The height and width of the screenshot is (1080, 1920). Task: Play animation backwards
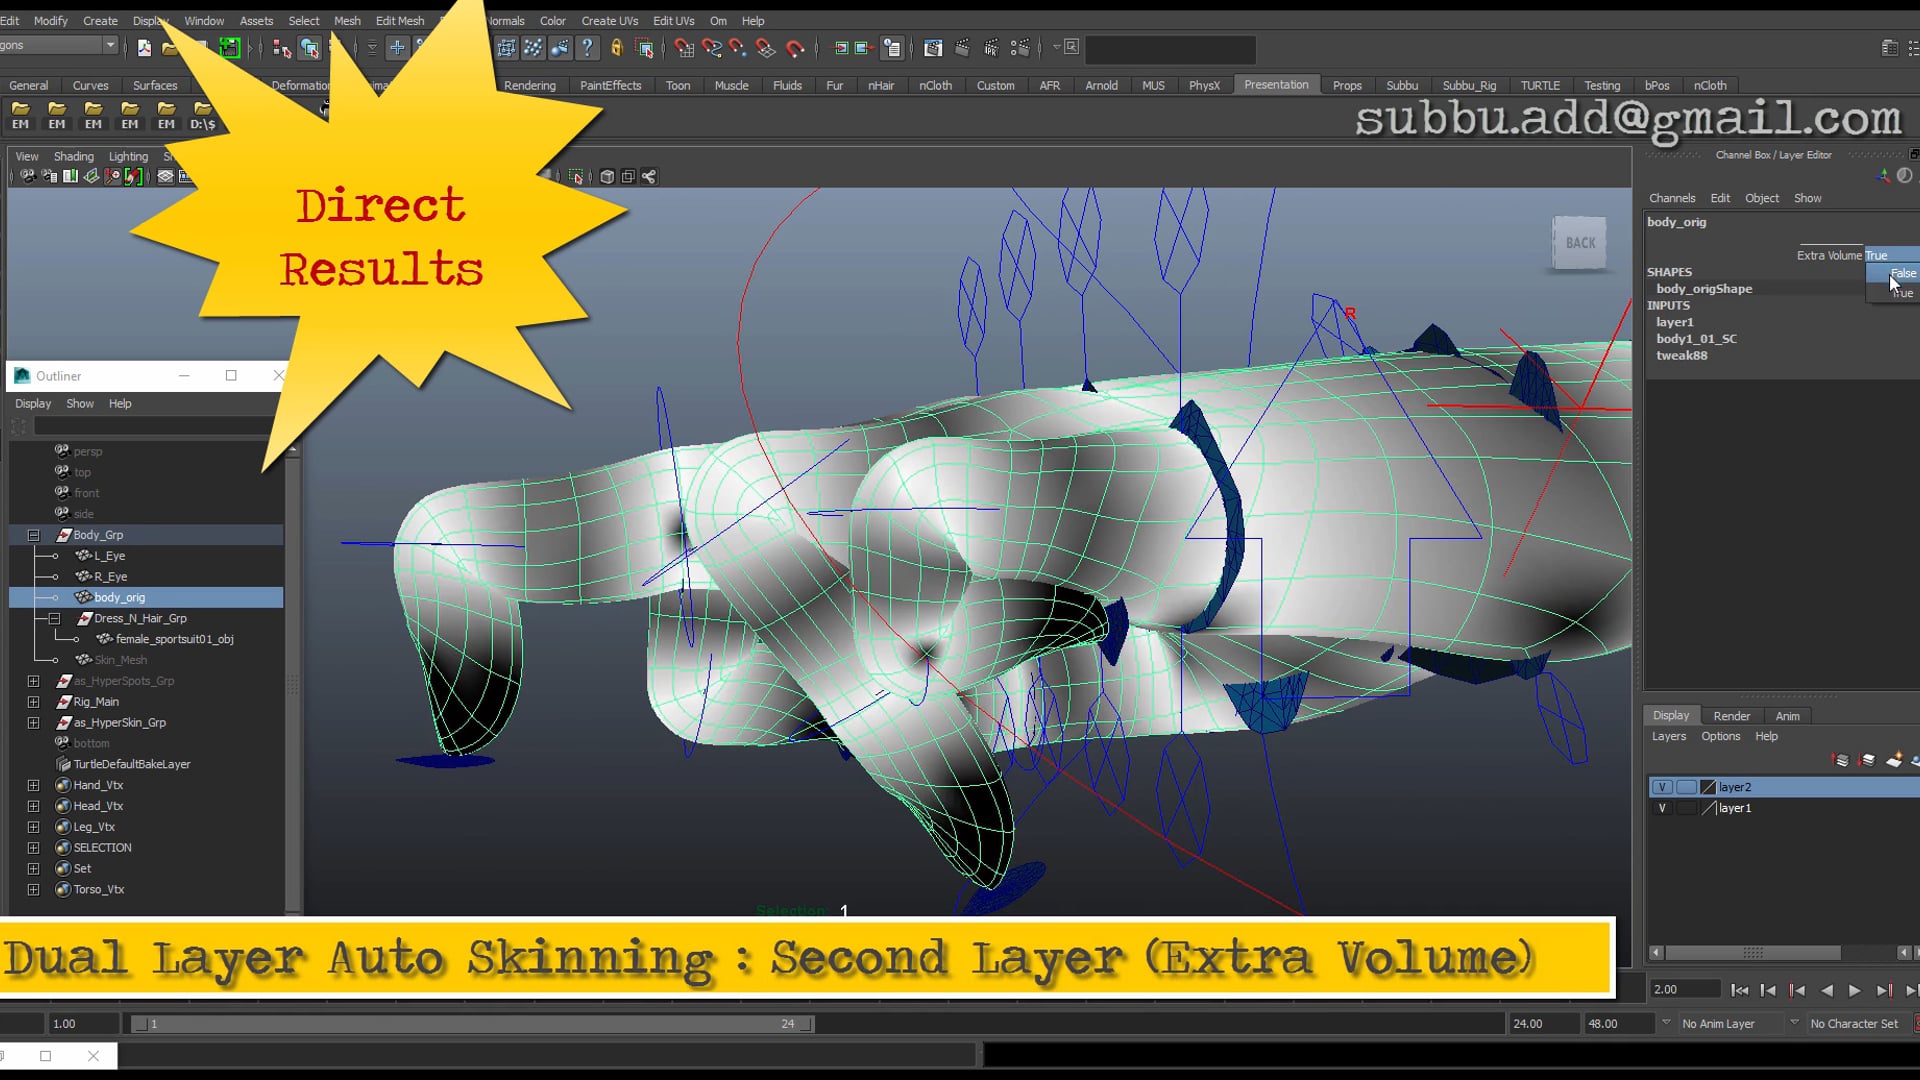tap(1826, 990)
